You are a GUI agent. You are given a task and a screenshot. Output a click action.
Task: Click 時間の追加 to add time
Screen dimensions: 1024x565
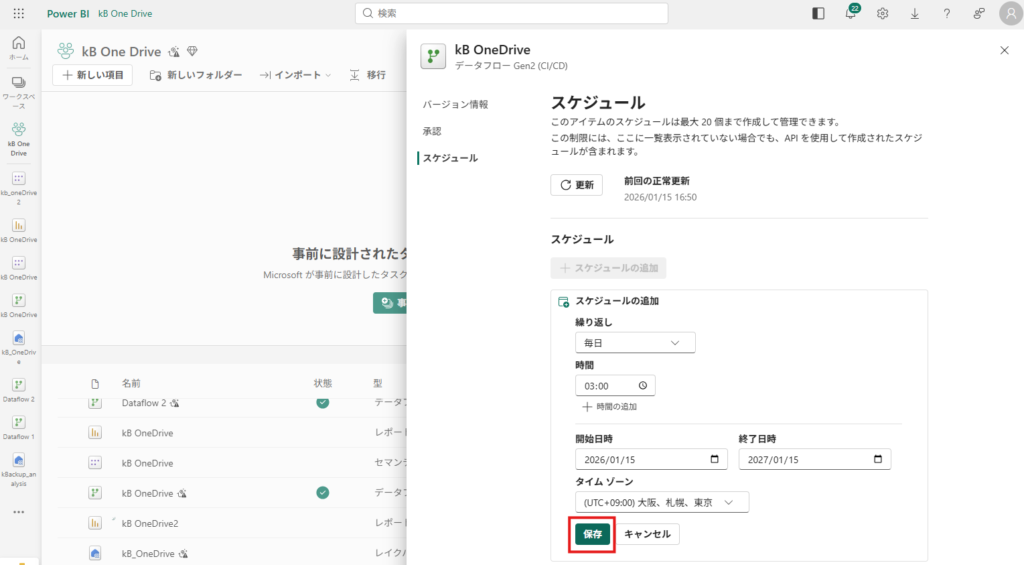(x=609, y=407)
